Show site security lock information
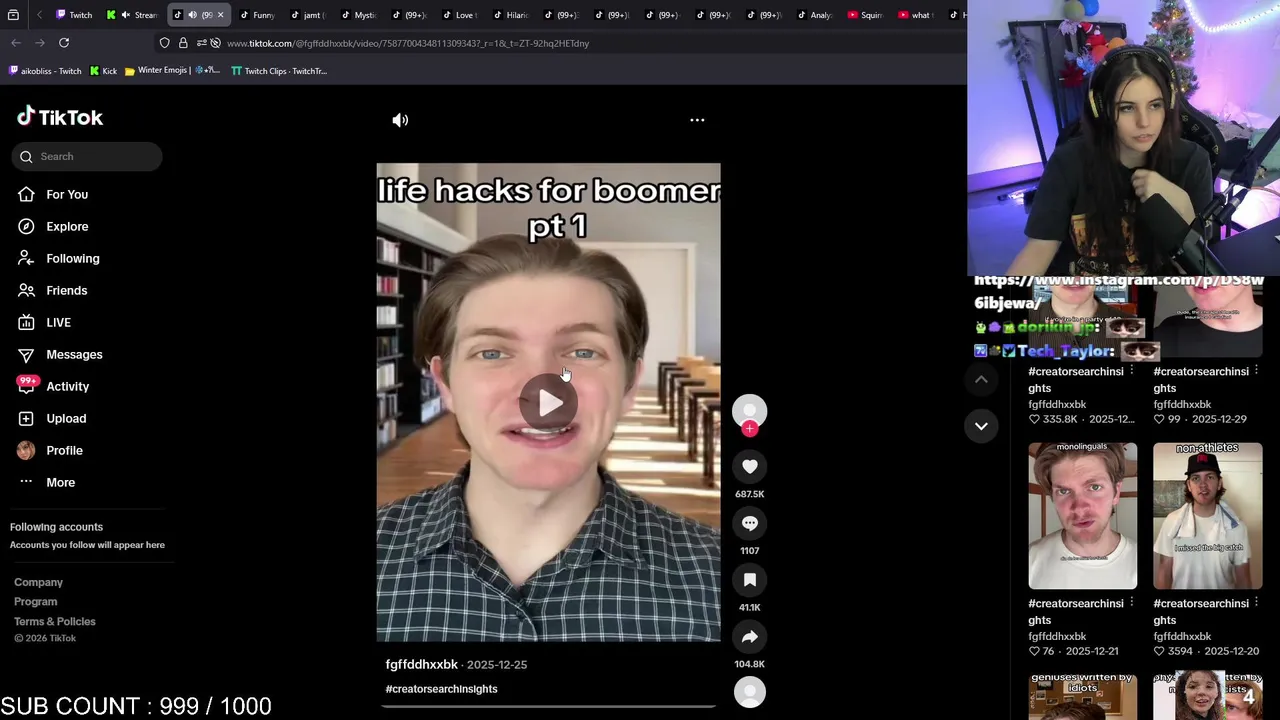1280x720 pixels. [x=183, y=43]
